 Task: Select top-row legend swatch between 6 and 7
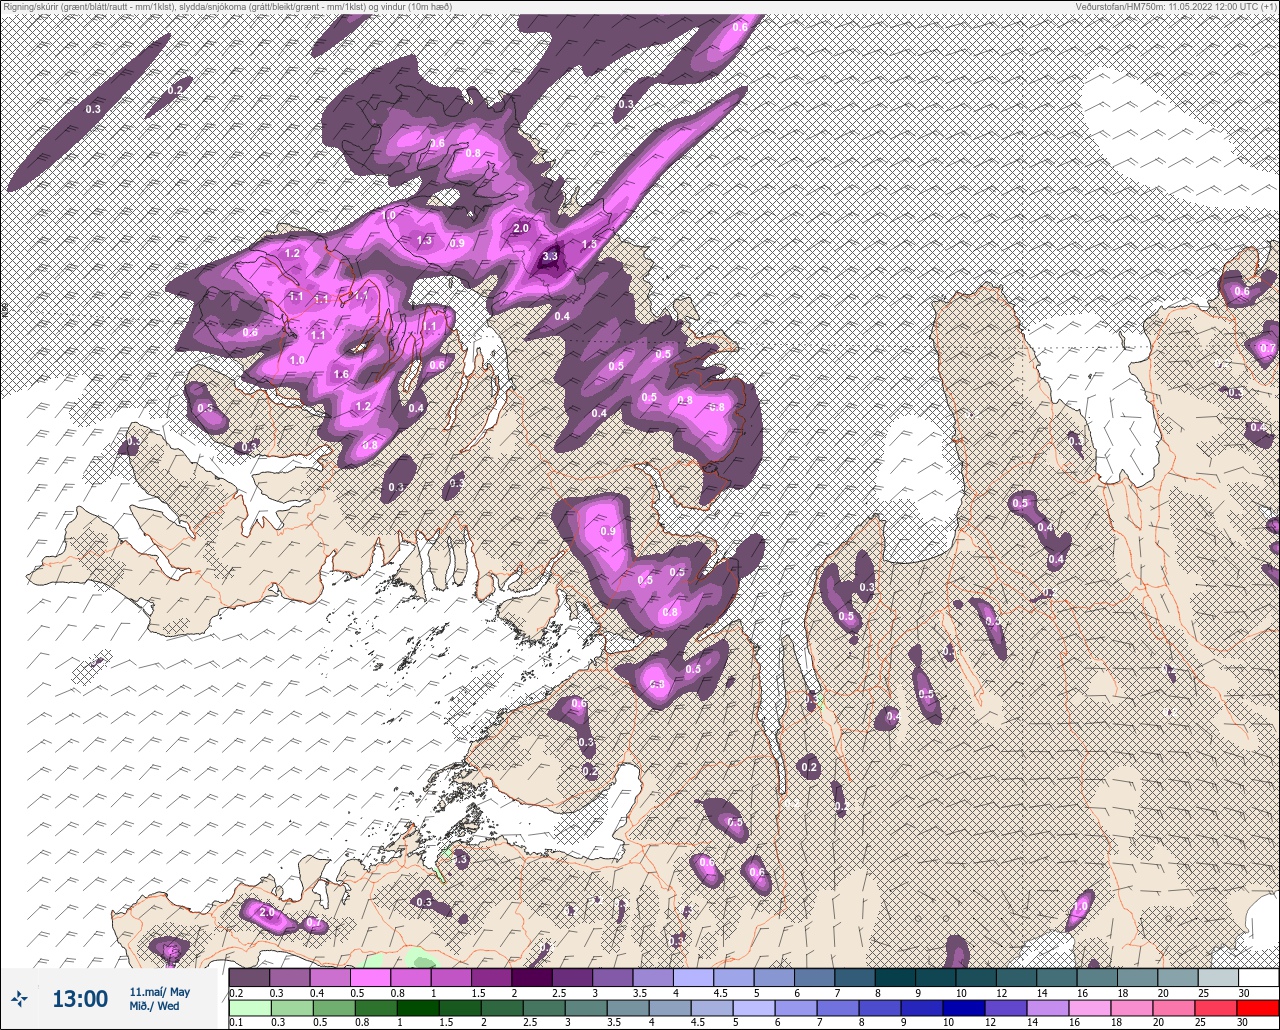point(814,977)
